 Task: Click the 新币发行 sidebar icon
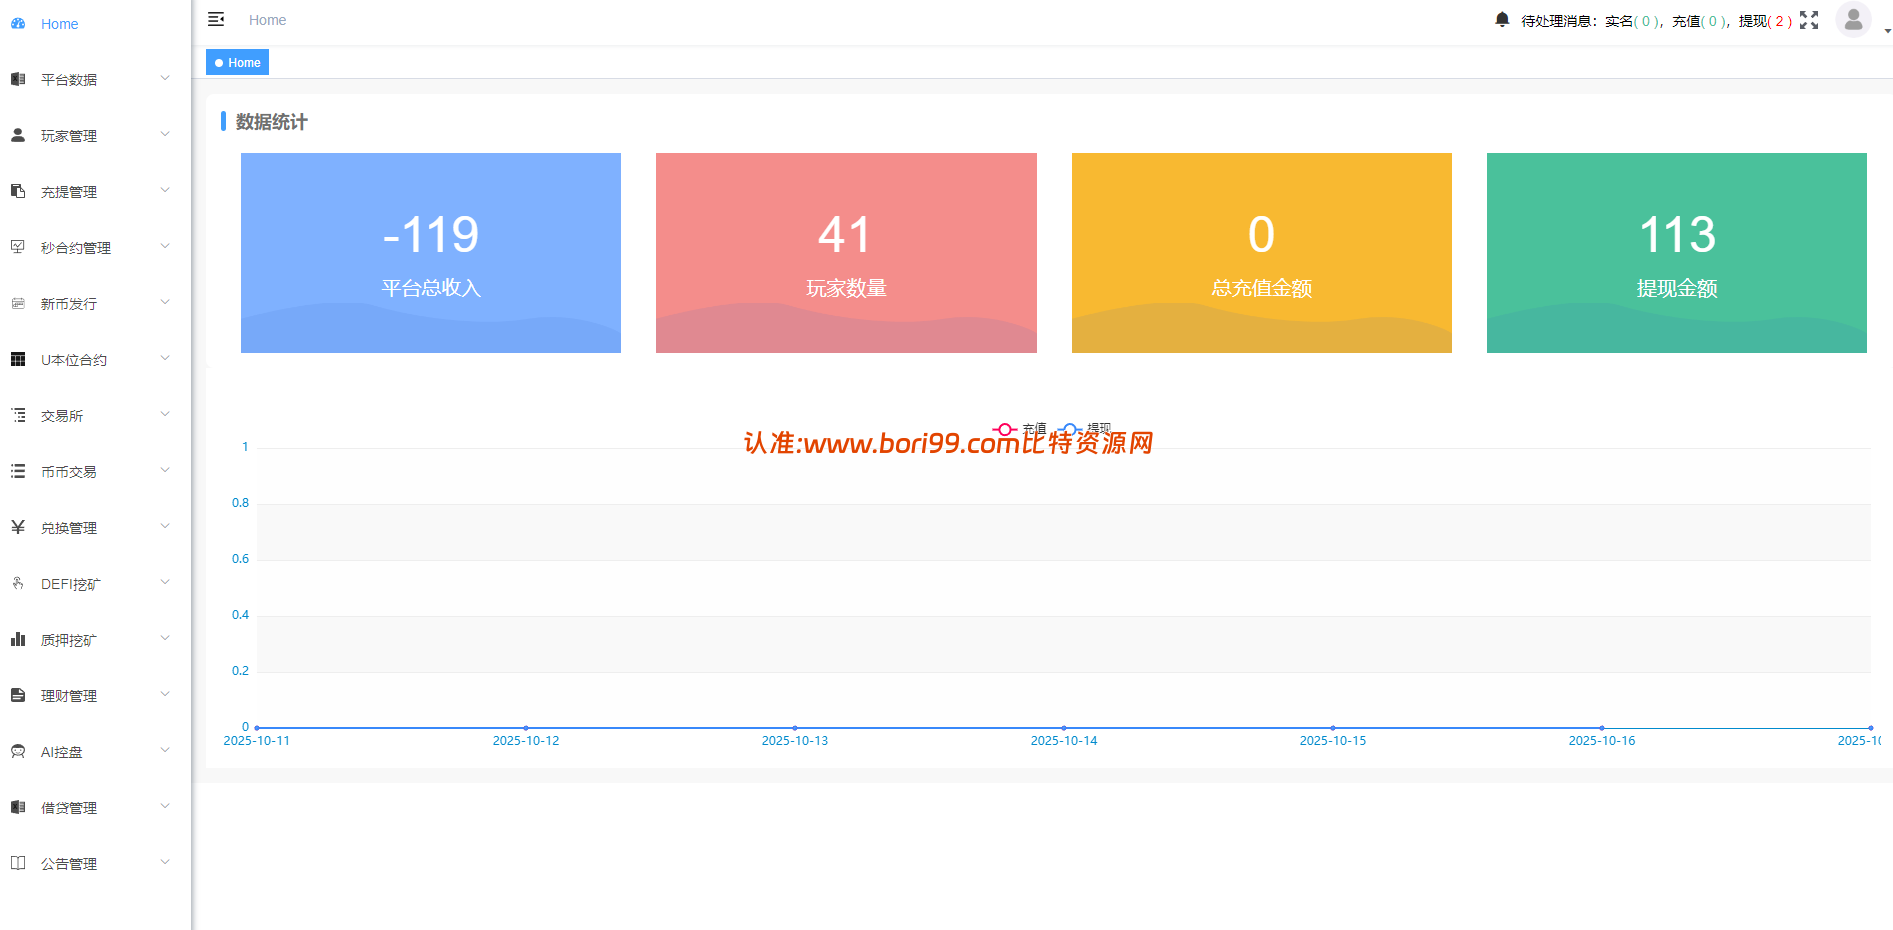coord(18,303)
